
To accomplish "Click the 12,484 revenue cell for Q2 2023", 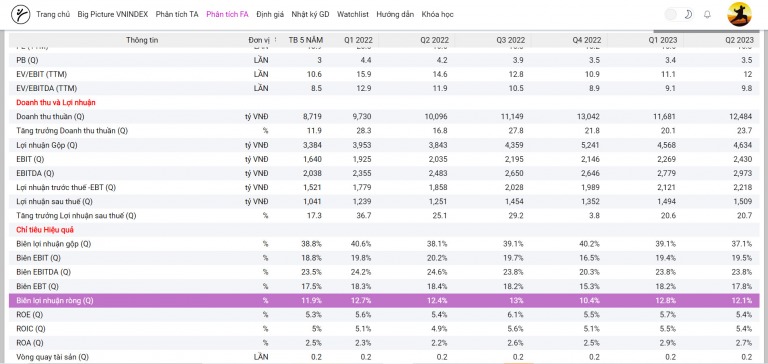I will click(x=742, y=117).
